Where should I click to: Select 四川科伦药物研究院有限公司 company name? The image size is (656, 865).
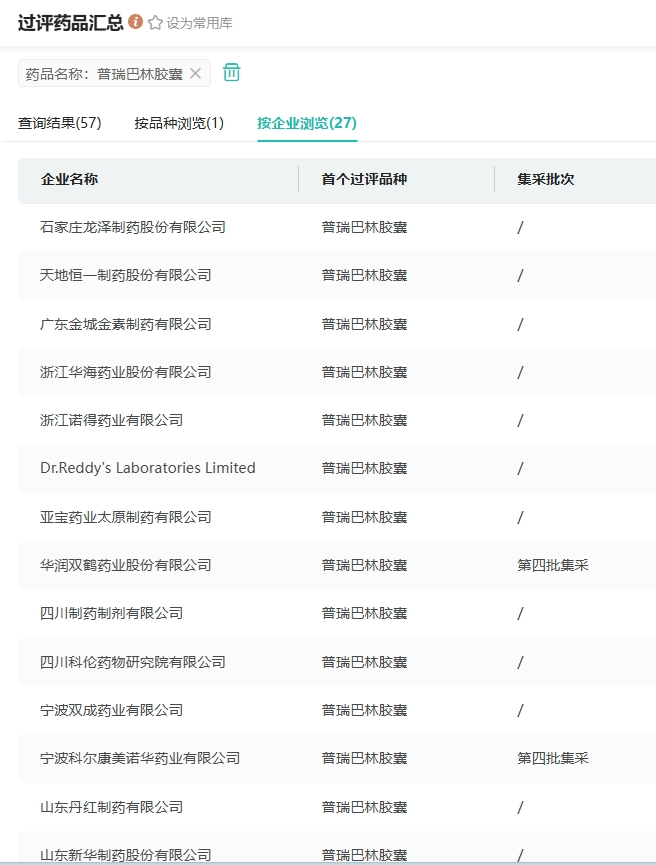tap(133, 662)
